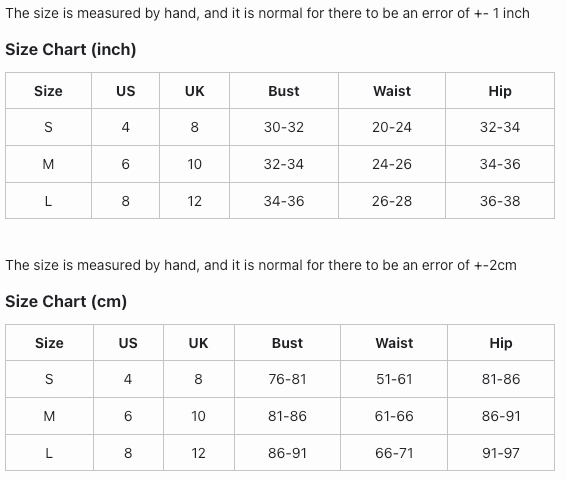Select bust value 30-32 cell
The height and width of the screenshot is (481, 566).
pos(284,127)
